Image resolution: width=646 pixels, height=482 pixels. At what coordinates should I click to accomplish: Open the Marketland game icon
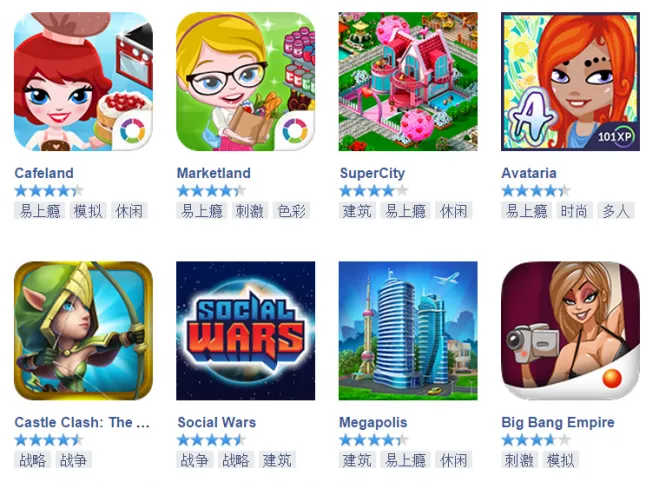[x=246, y=82]
